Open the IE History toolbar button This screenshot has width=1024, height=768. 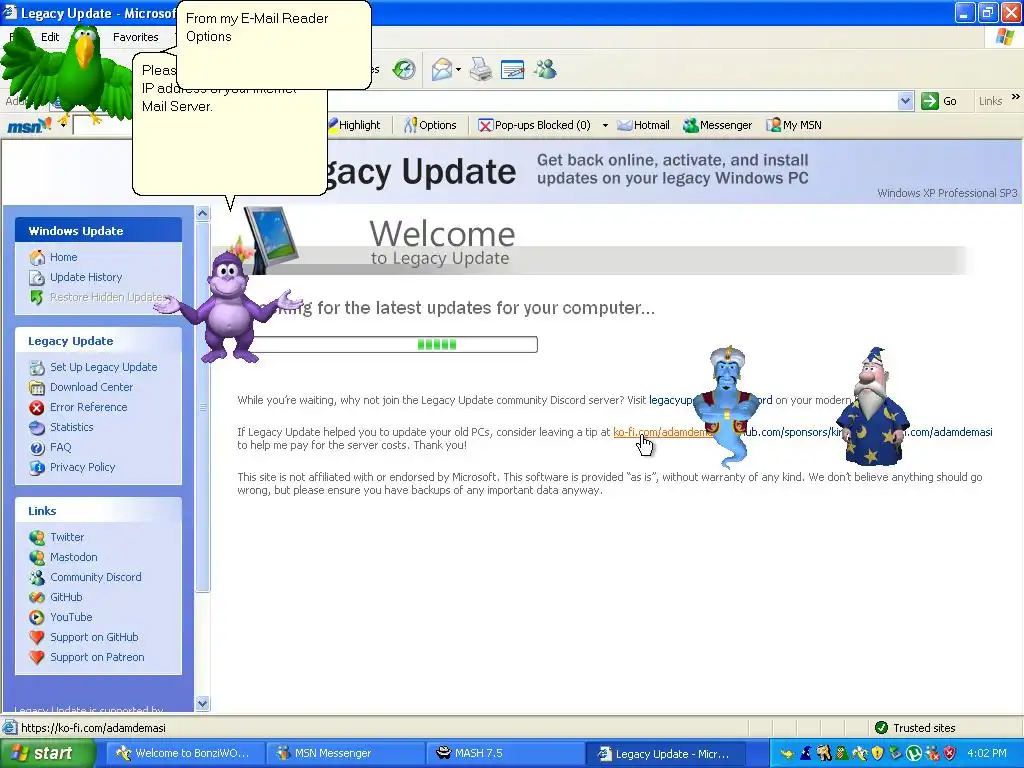tap(404, 69)
